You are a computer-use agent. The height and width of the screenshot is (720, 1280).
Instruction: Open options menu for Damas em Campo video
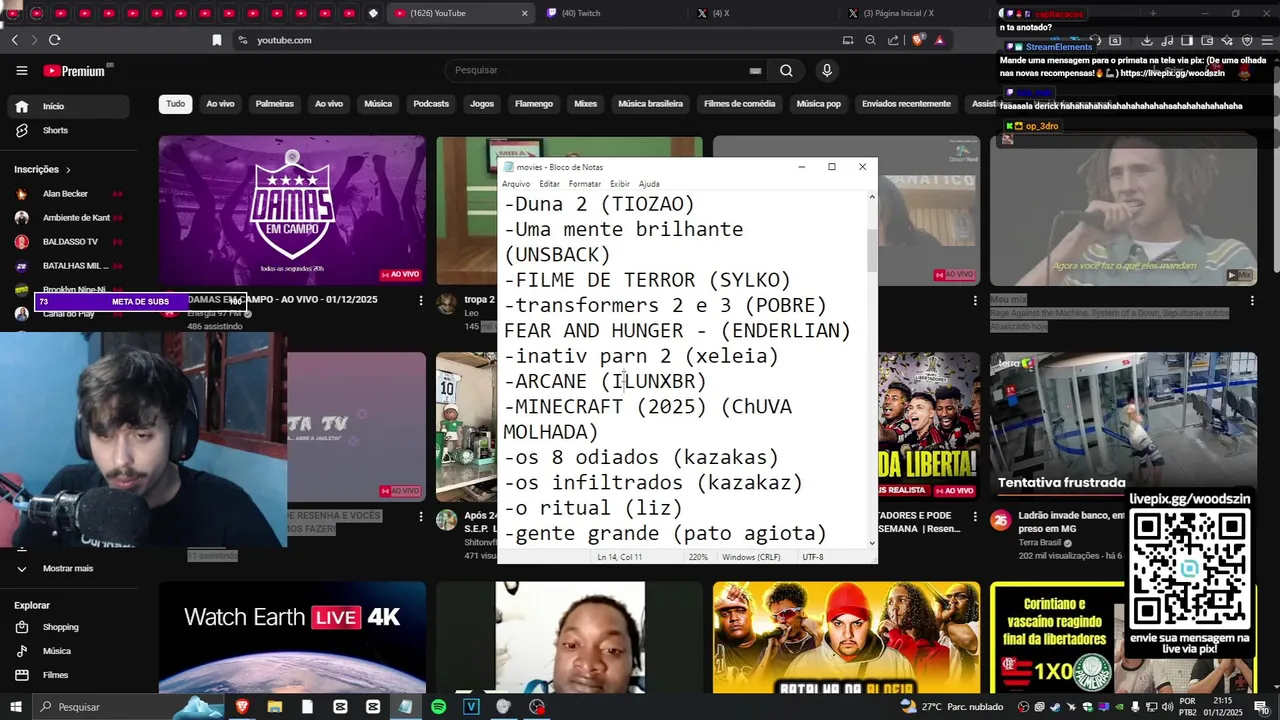click(421, 300)
